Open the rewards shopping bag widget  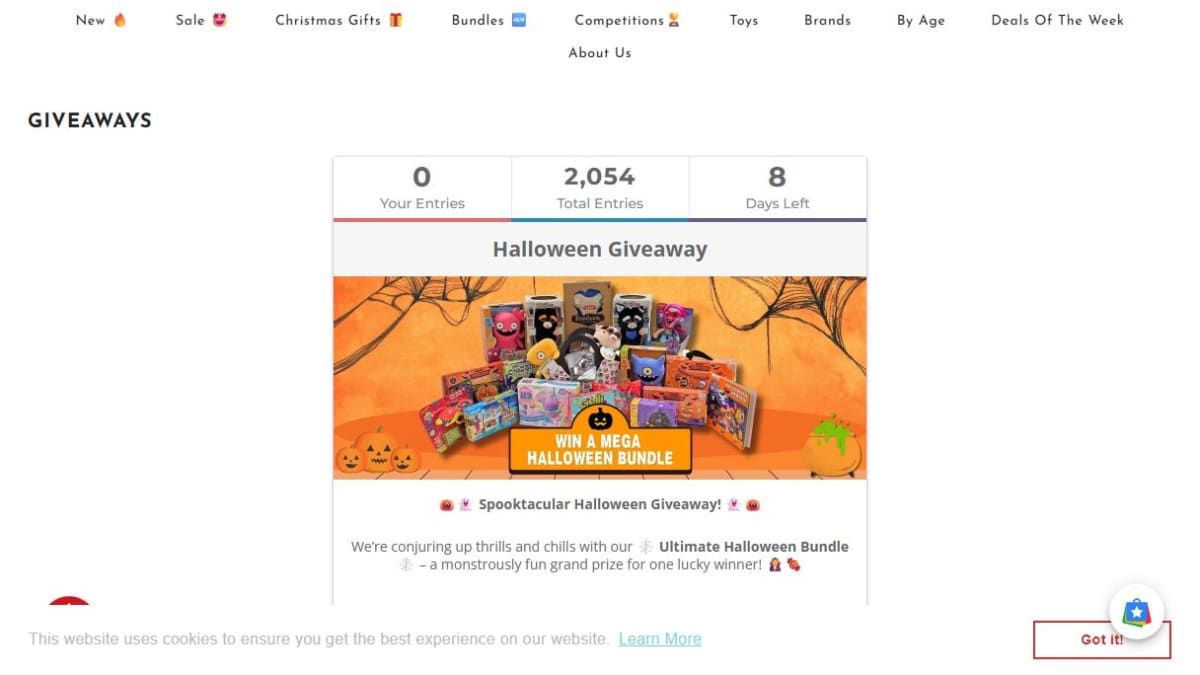click(1137, 612)
